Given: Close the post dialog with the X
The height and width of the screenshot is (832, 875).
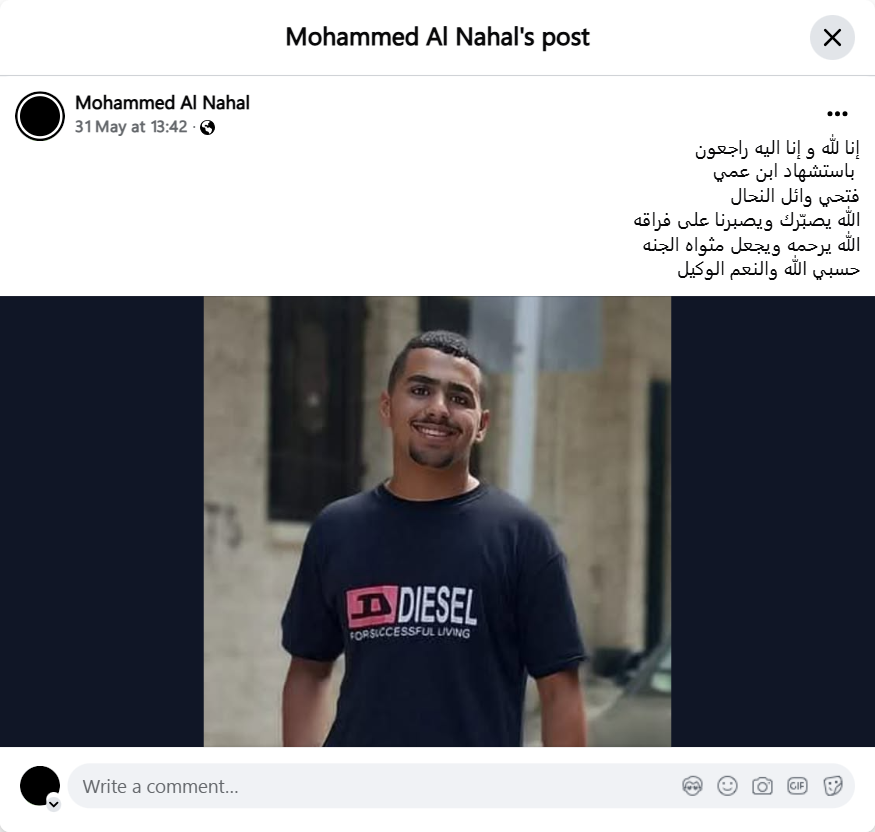Looking at the screenshot, I should coord(832,37).
